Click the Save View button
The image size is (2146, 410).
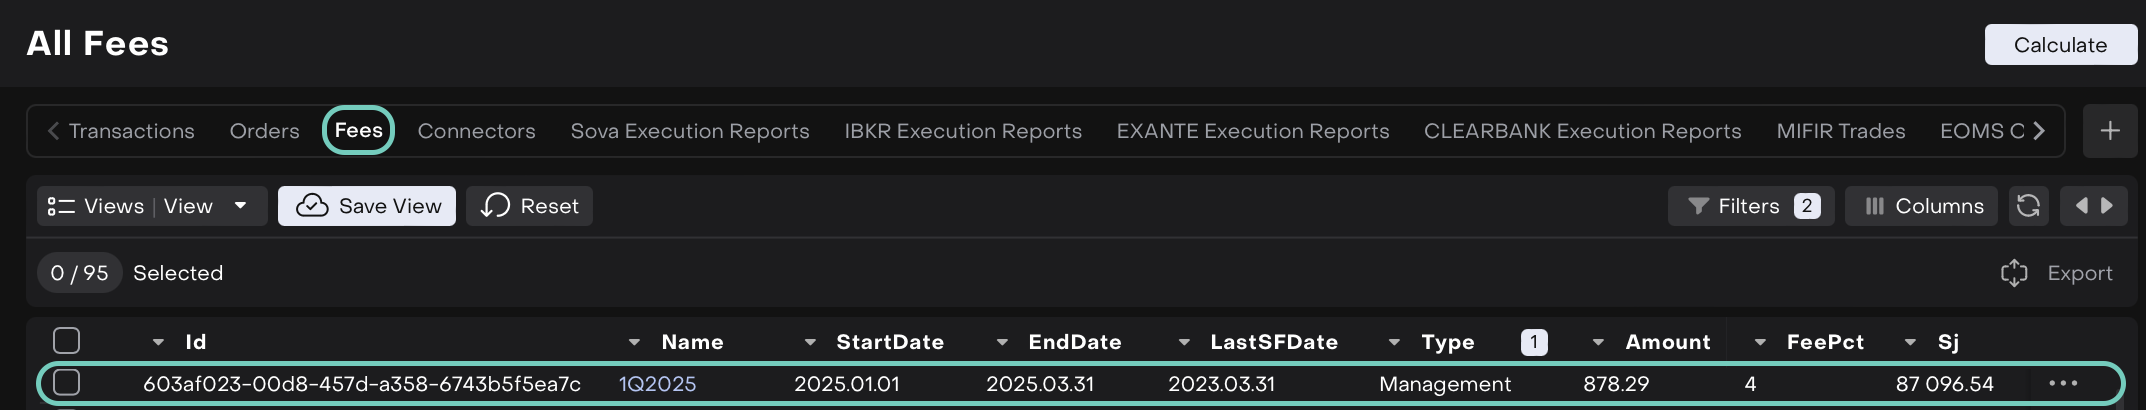(x=367, y=206)
